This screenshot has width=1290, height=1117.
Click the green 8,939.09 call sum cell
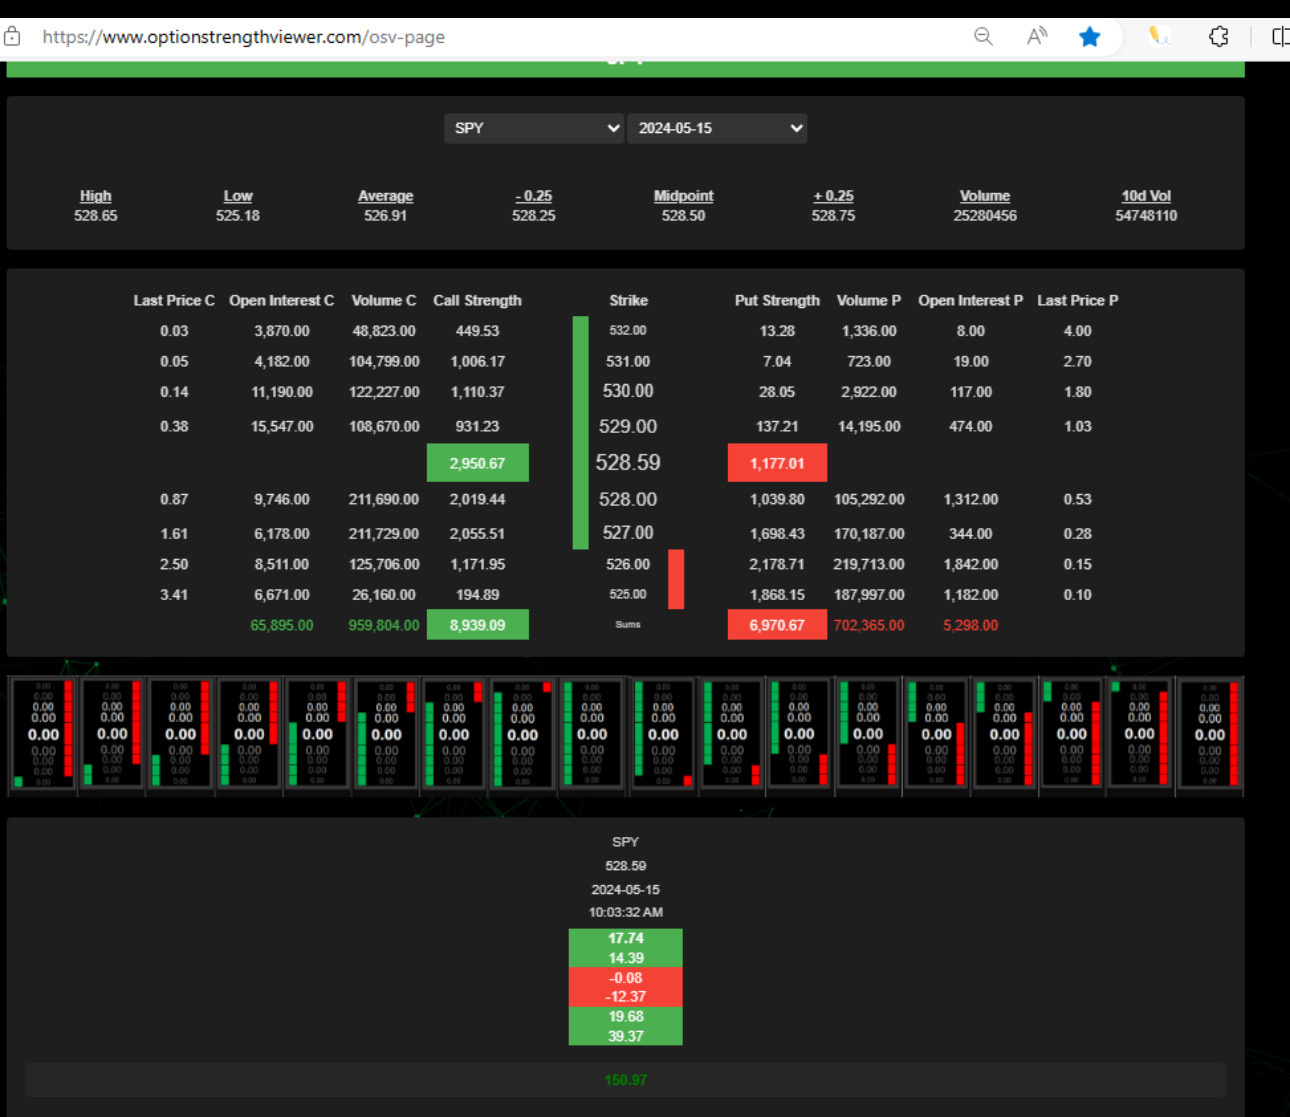coord(478,625)
